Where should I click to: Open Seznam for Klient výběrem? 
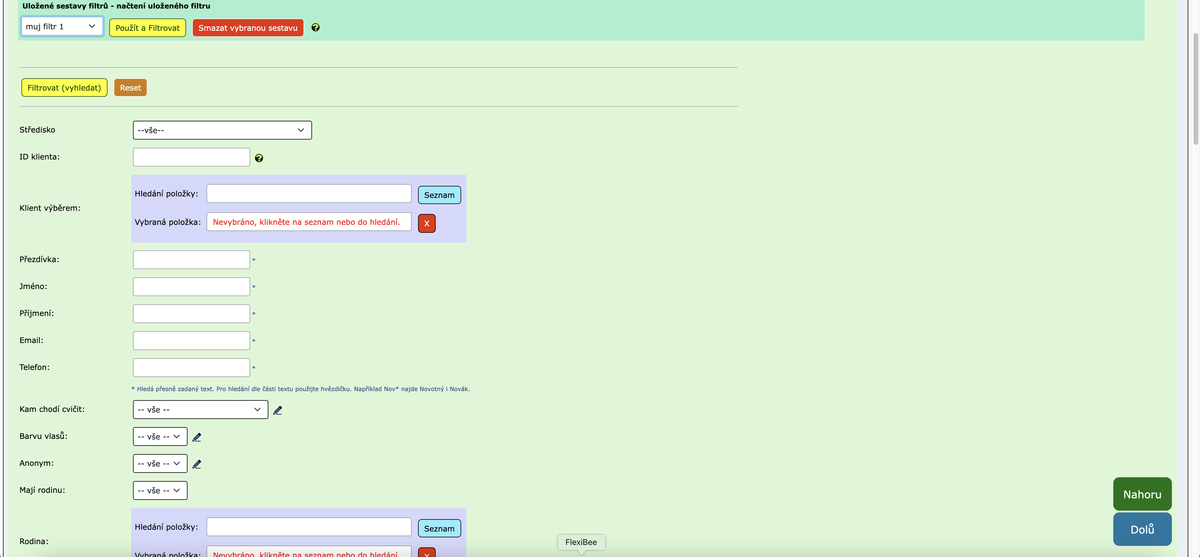coord(439,194)
